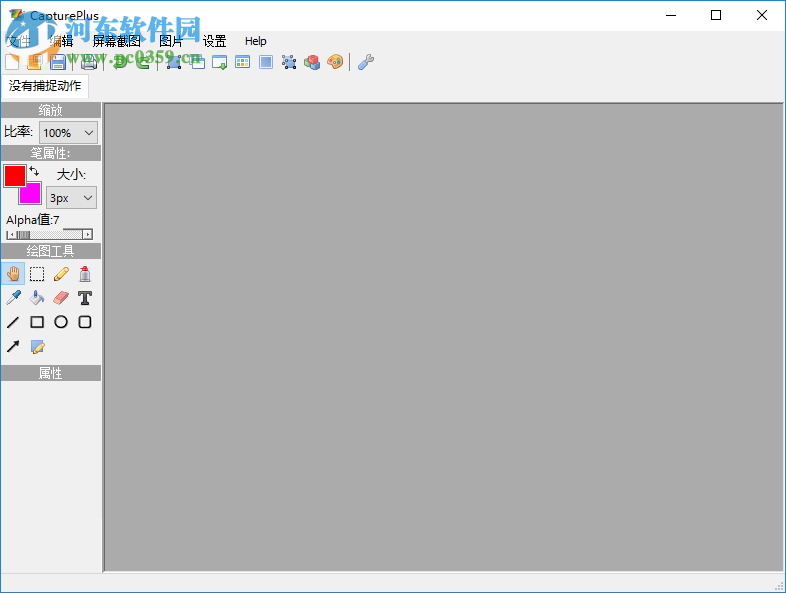Select the Eyedropper color picker tool
This screenshot has width=786, height=593.
click(x=13, y=298)
